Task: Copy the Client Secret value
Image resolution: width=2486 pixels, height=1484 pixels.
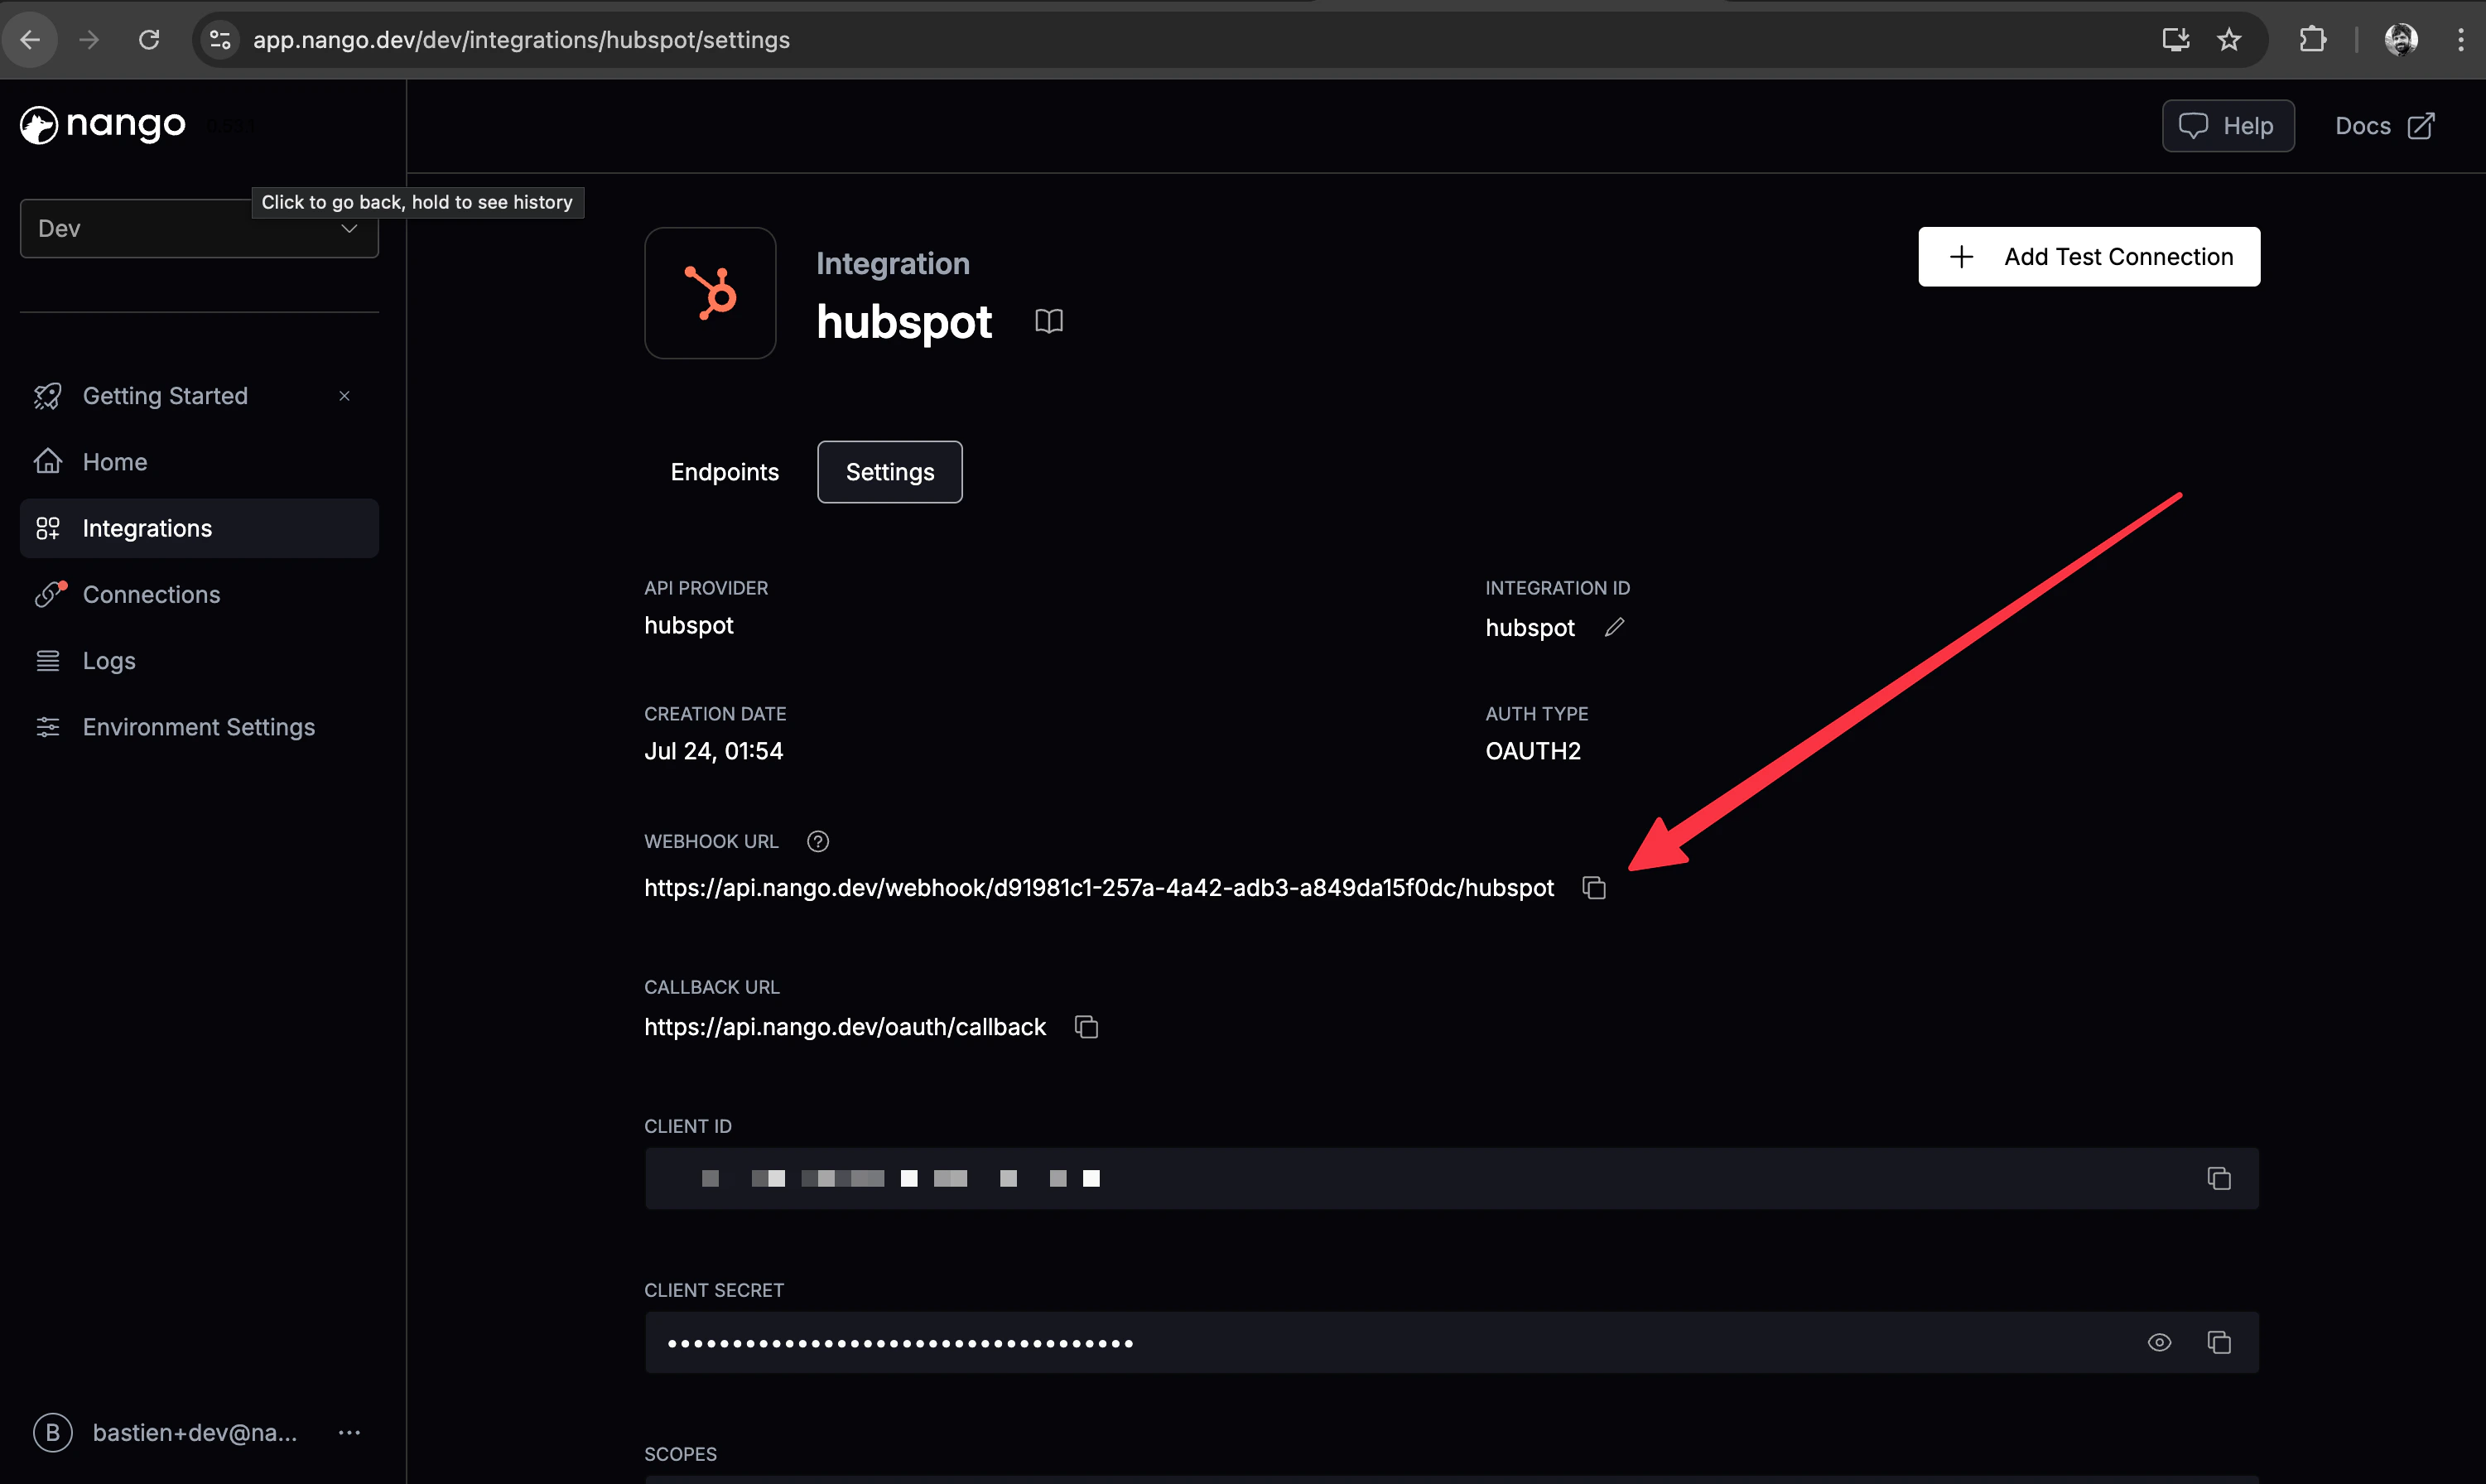Action: (2218, 1343)
